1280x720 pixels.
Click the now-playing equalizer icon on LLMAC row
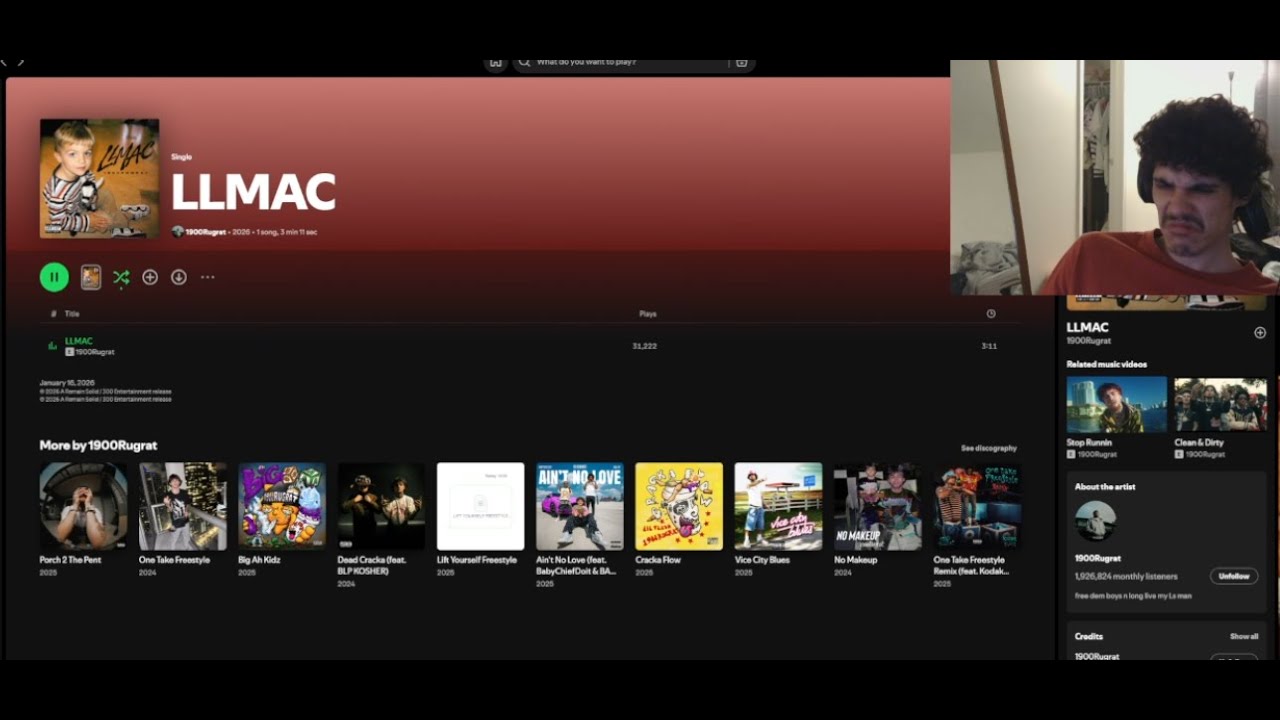click(52, 346)
